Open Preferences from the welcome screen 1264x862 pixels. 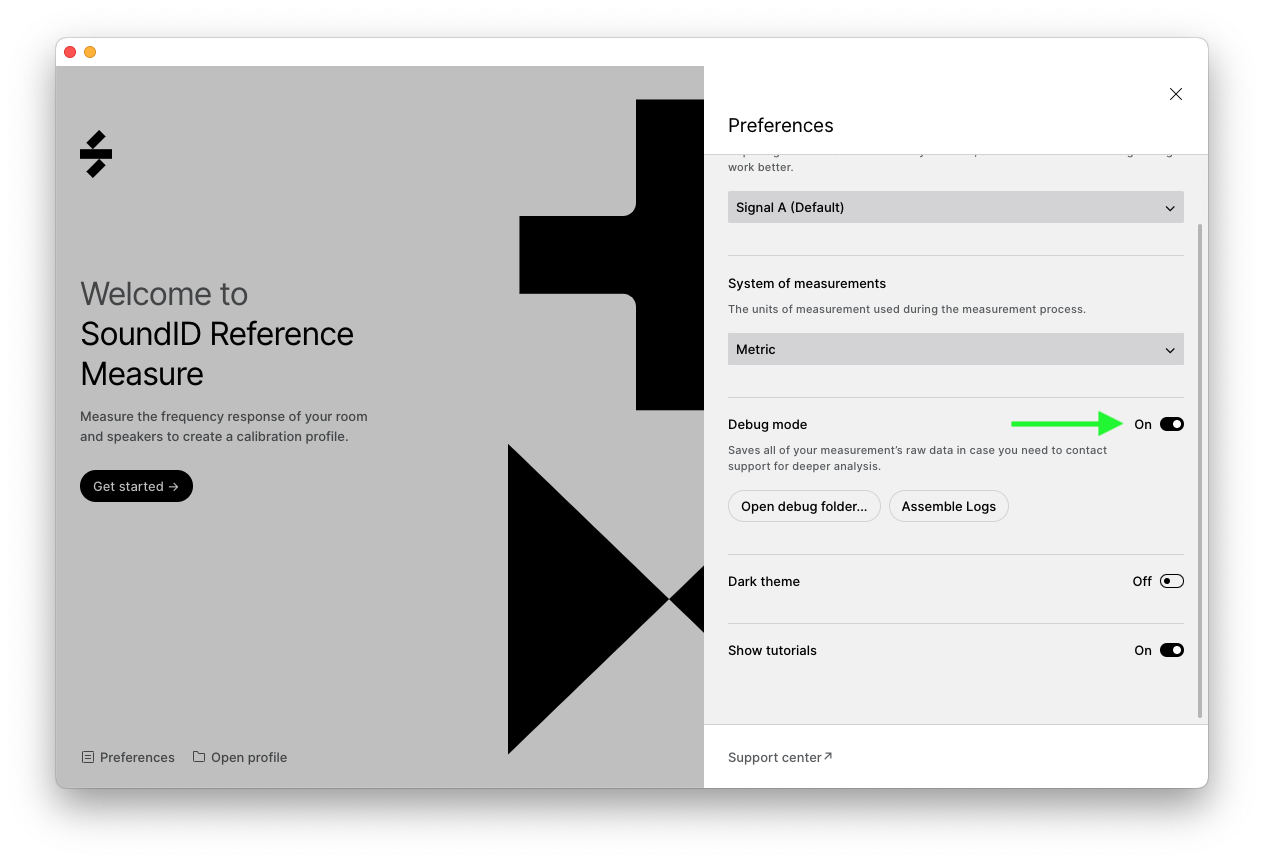128,757
